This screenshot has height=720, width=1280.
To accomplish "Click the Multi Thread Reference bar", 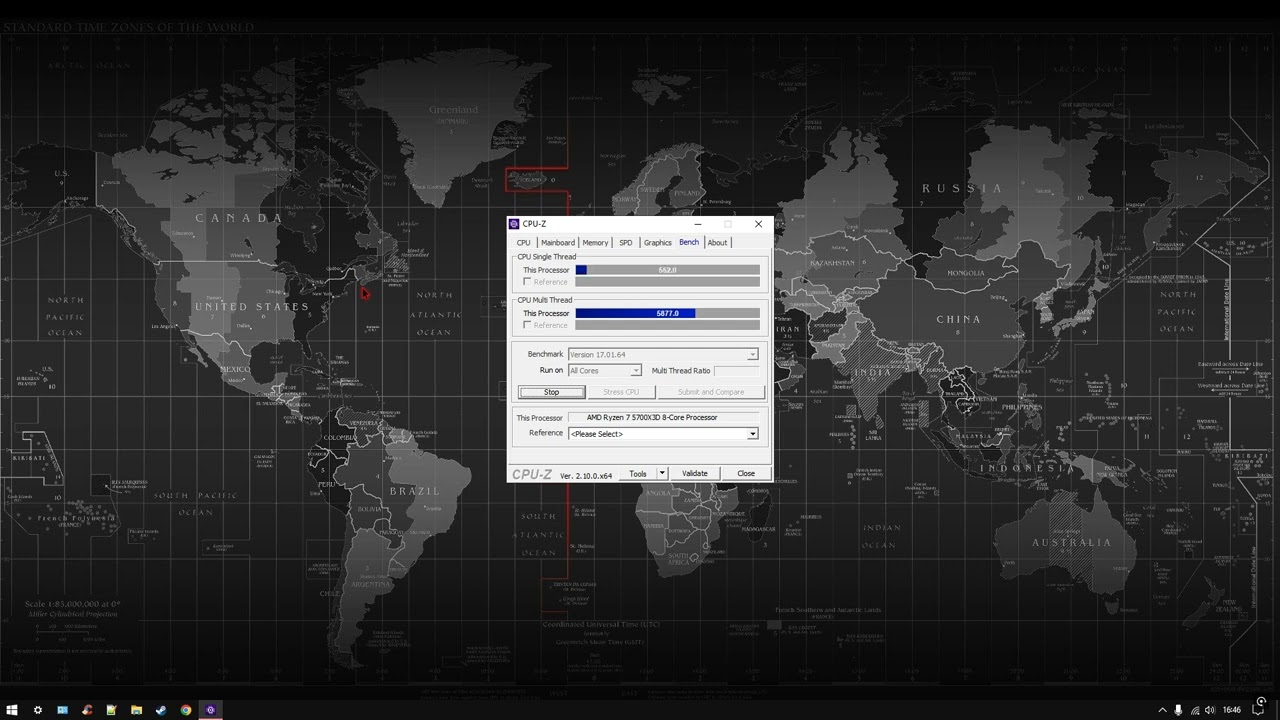I will coord(668,325).
